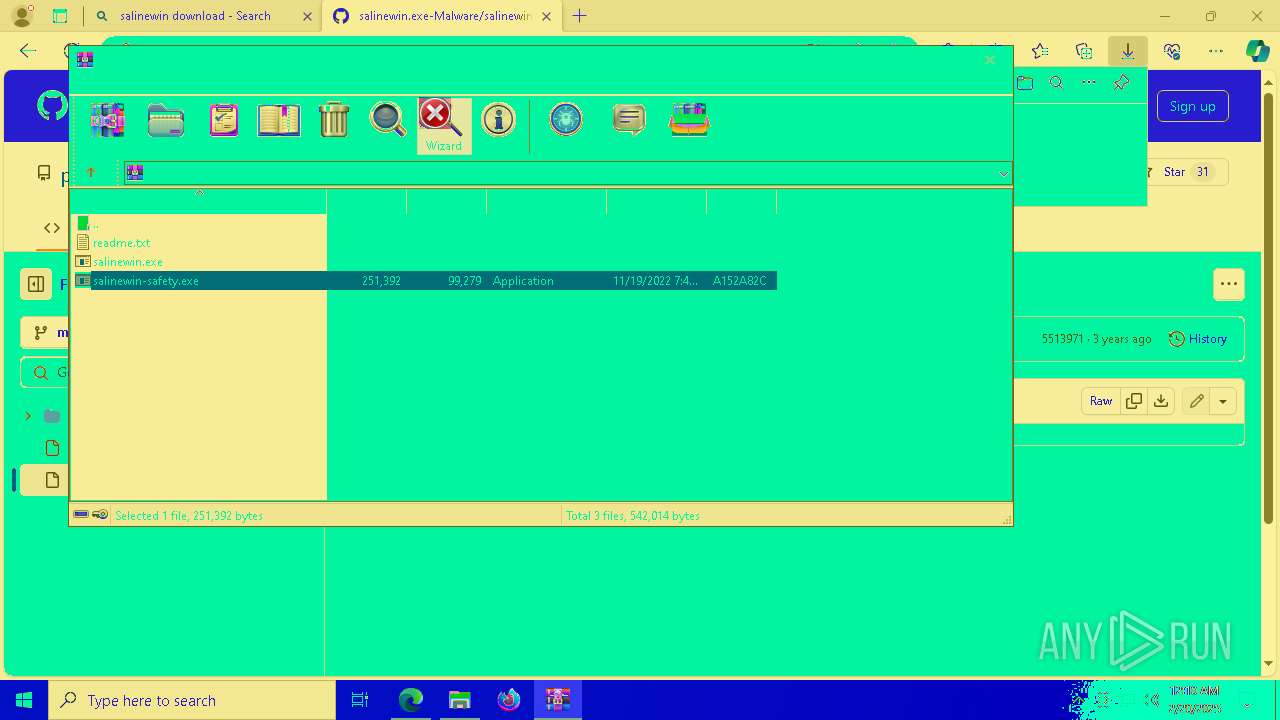Toggle the GitHub file tree side panel

[36, 284]
